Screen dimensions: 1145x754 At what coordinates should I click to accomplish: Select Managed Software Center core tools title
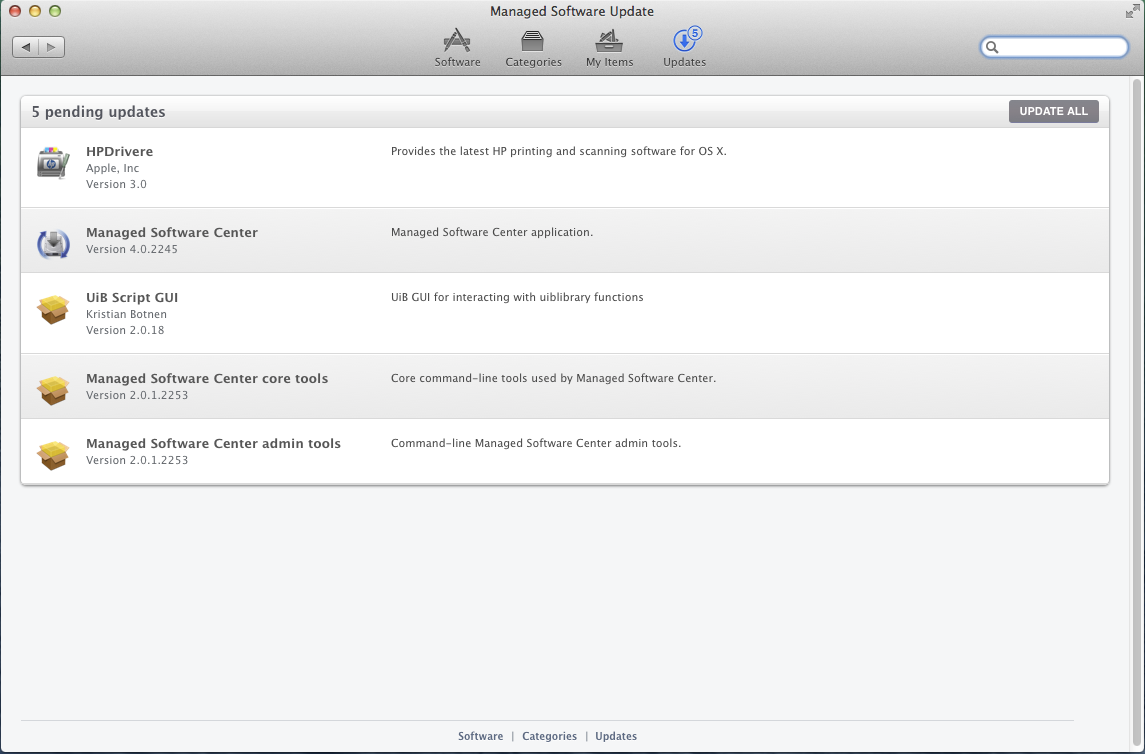207,379
